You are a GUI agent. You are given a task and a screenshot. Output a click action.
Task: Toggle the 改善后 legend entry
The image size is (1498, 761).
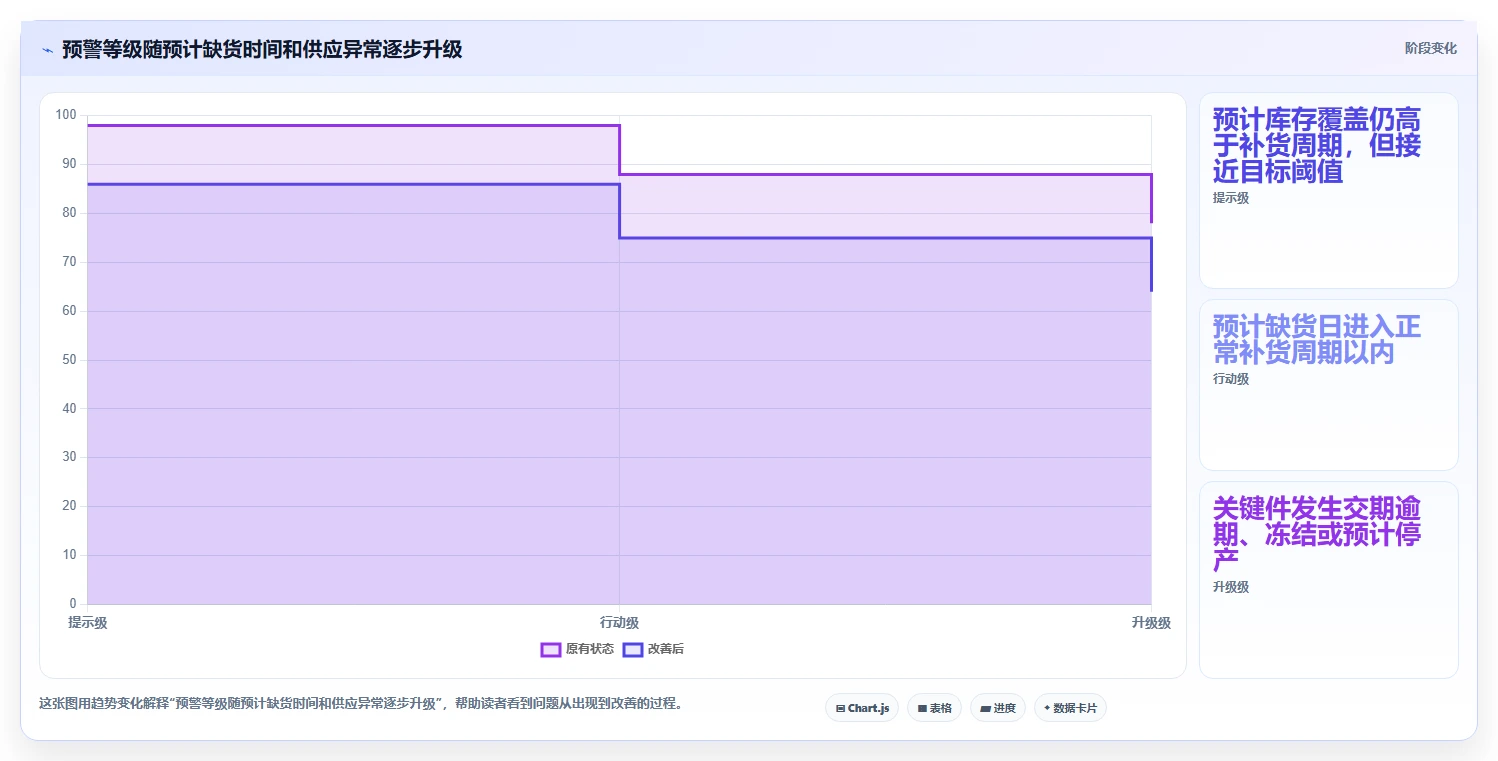653,649
